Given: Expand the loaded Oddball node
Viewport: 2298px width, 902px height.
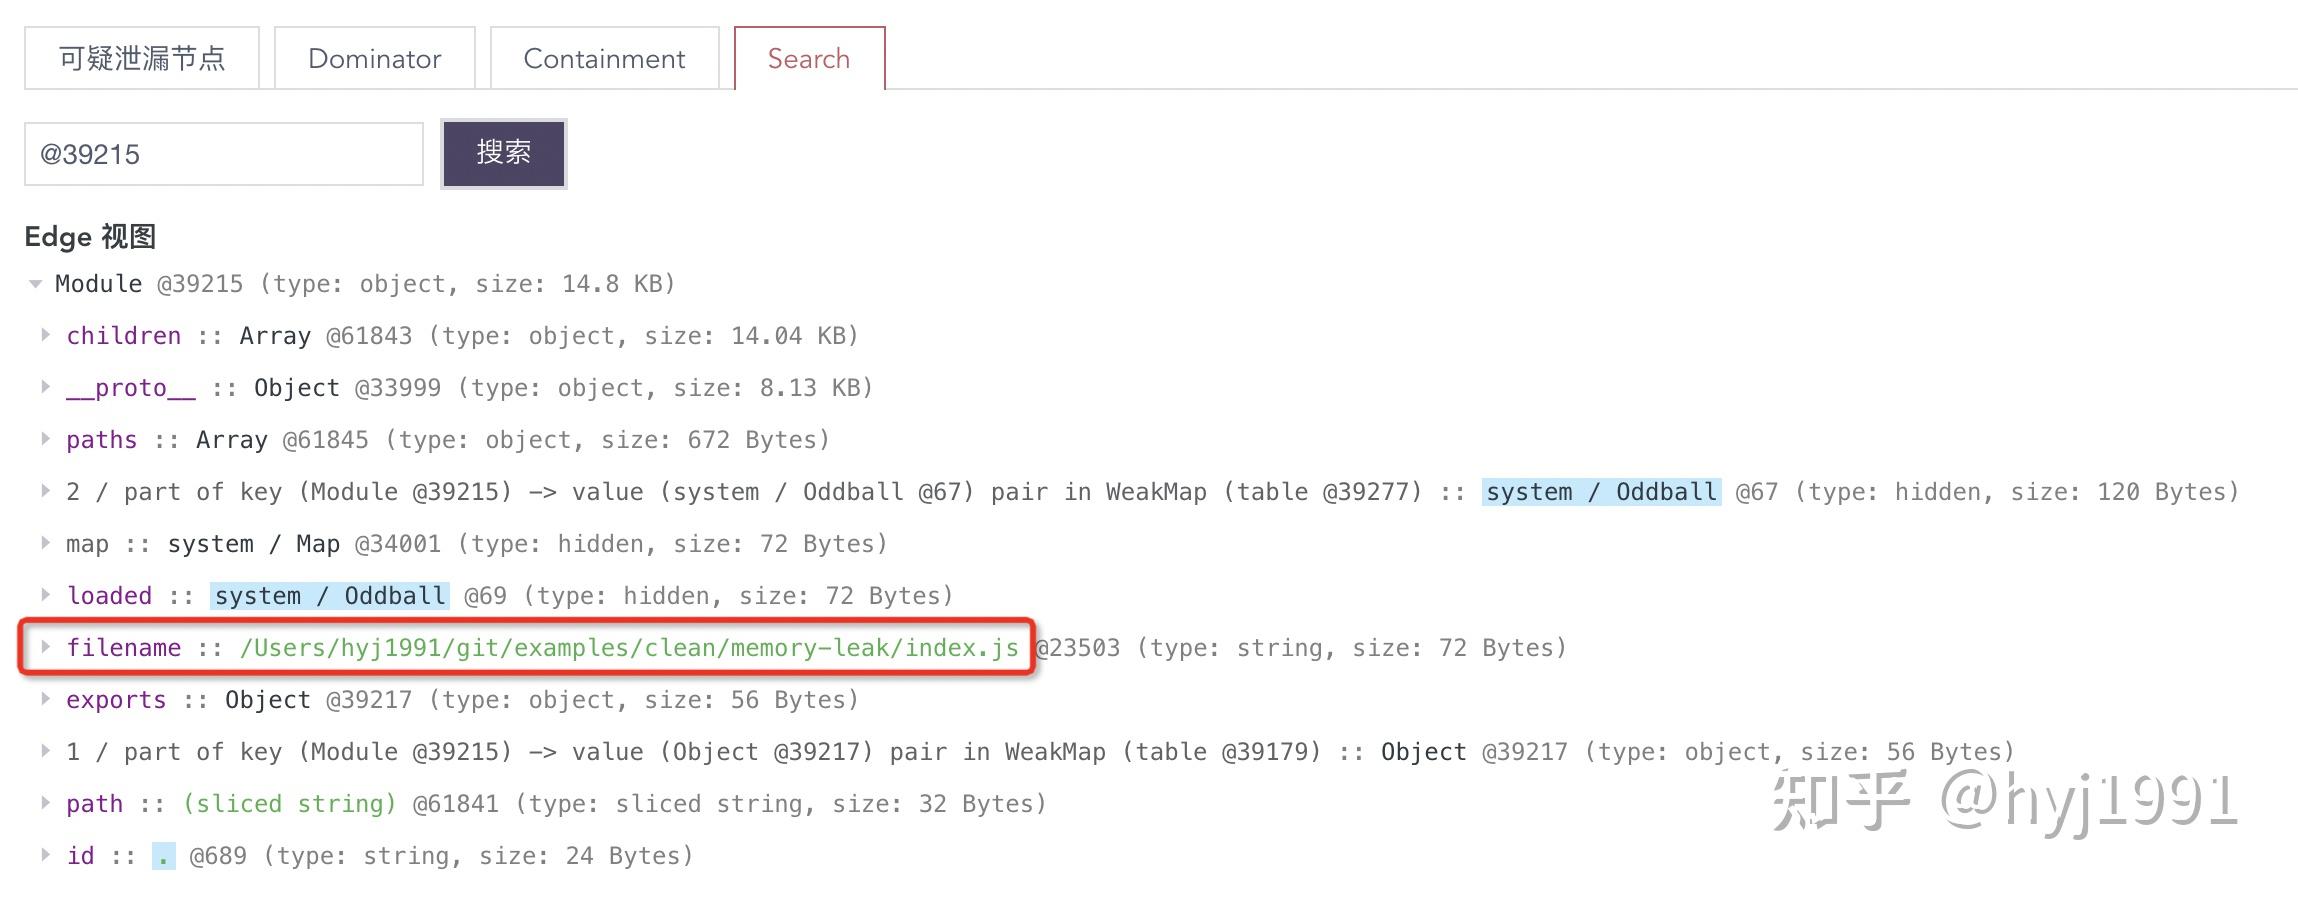Looking at the screenshot, I should click(46, 595).
